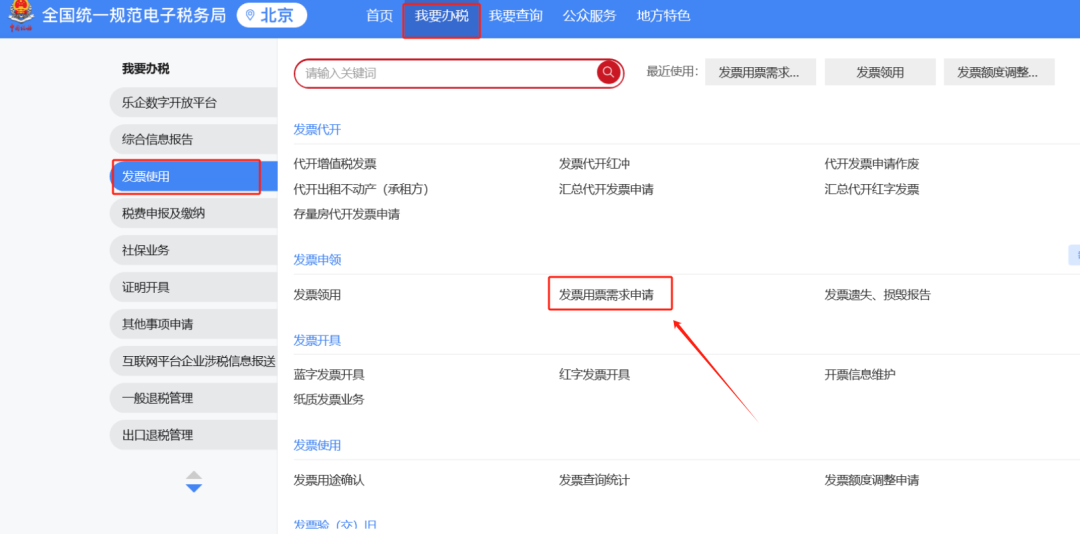The image size is (1080, 534).
Task: Open the 发票查询统计 link
Action: pos(594,480)
